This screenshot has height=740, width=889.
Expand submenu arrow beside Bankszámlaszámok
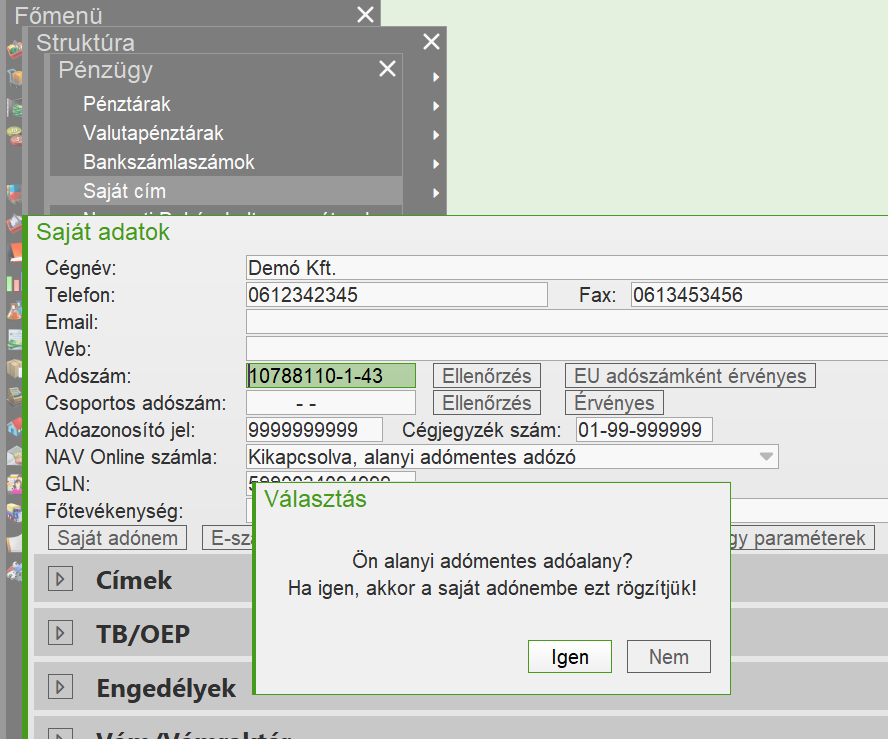[x=435, y=164]
